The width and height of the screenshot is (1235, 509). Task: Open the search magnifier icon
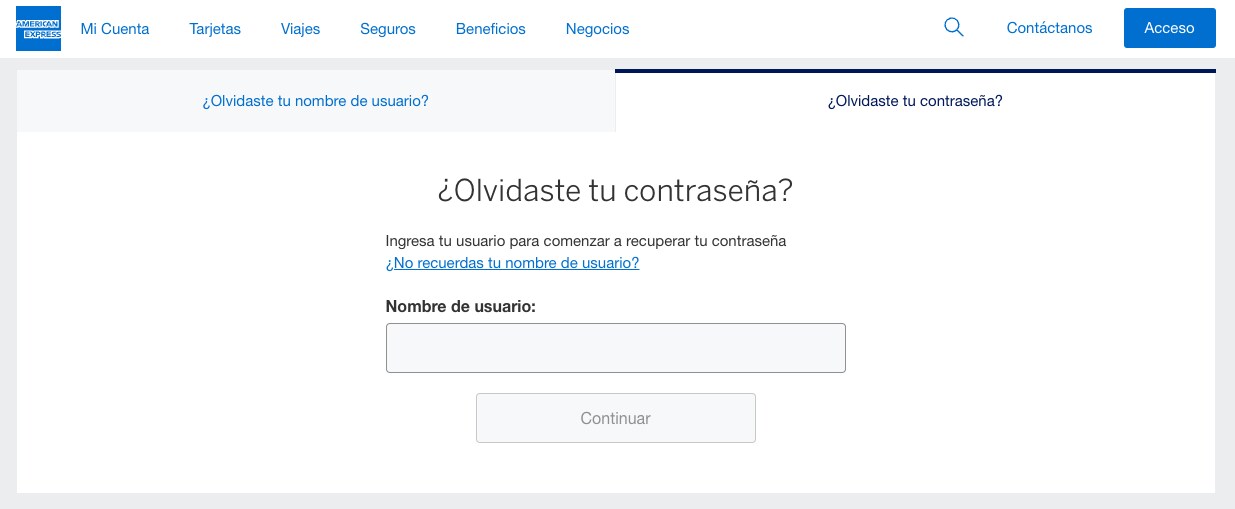coord(954,28)
